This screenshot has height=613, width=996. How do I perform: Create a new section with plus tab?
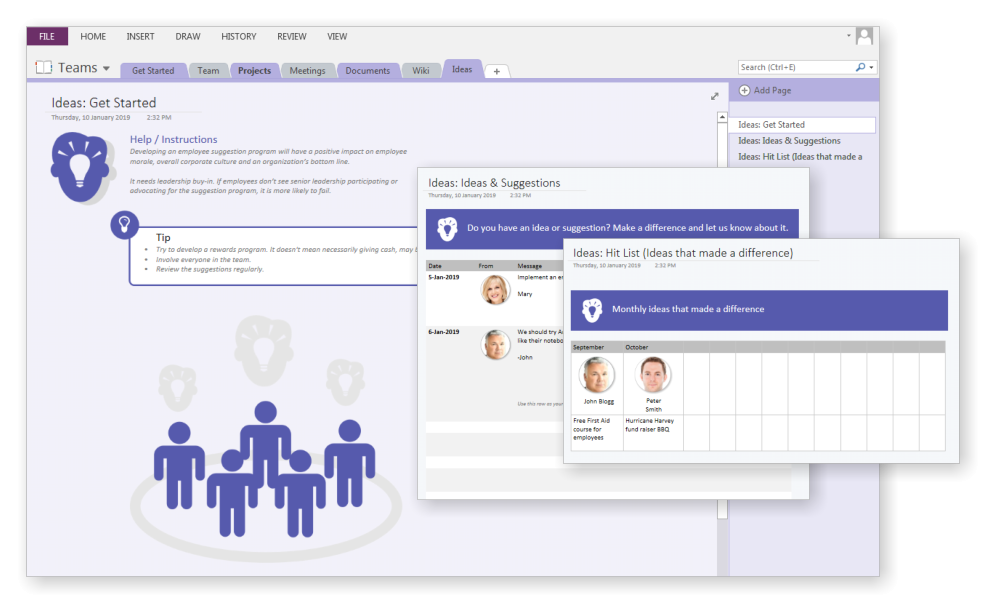coord(497,71)
